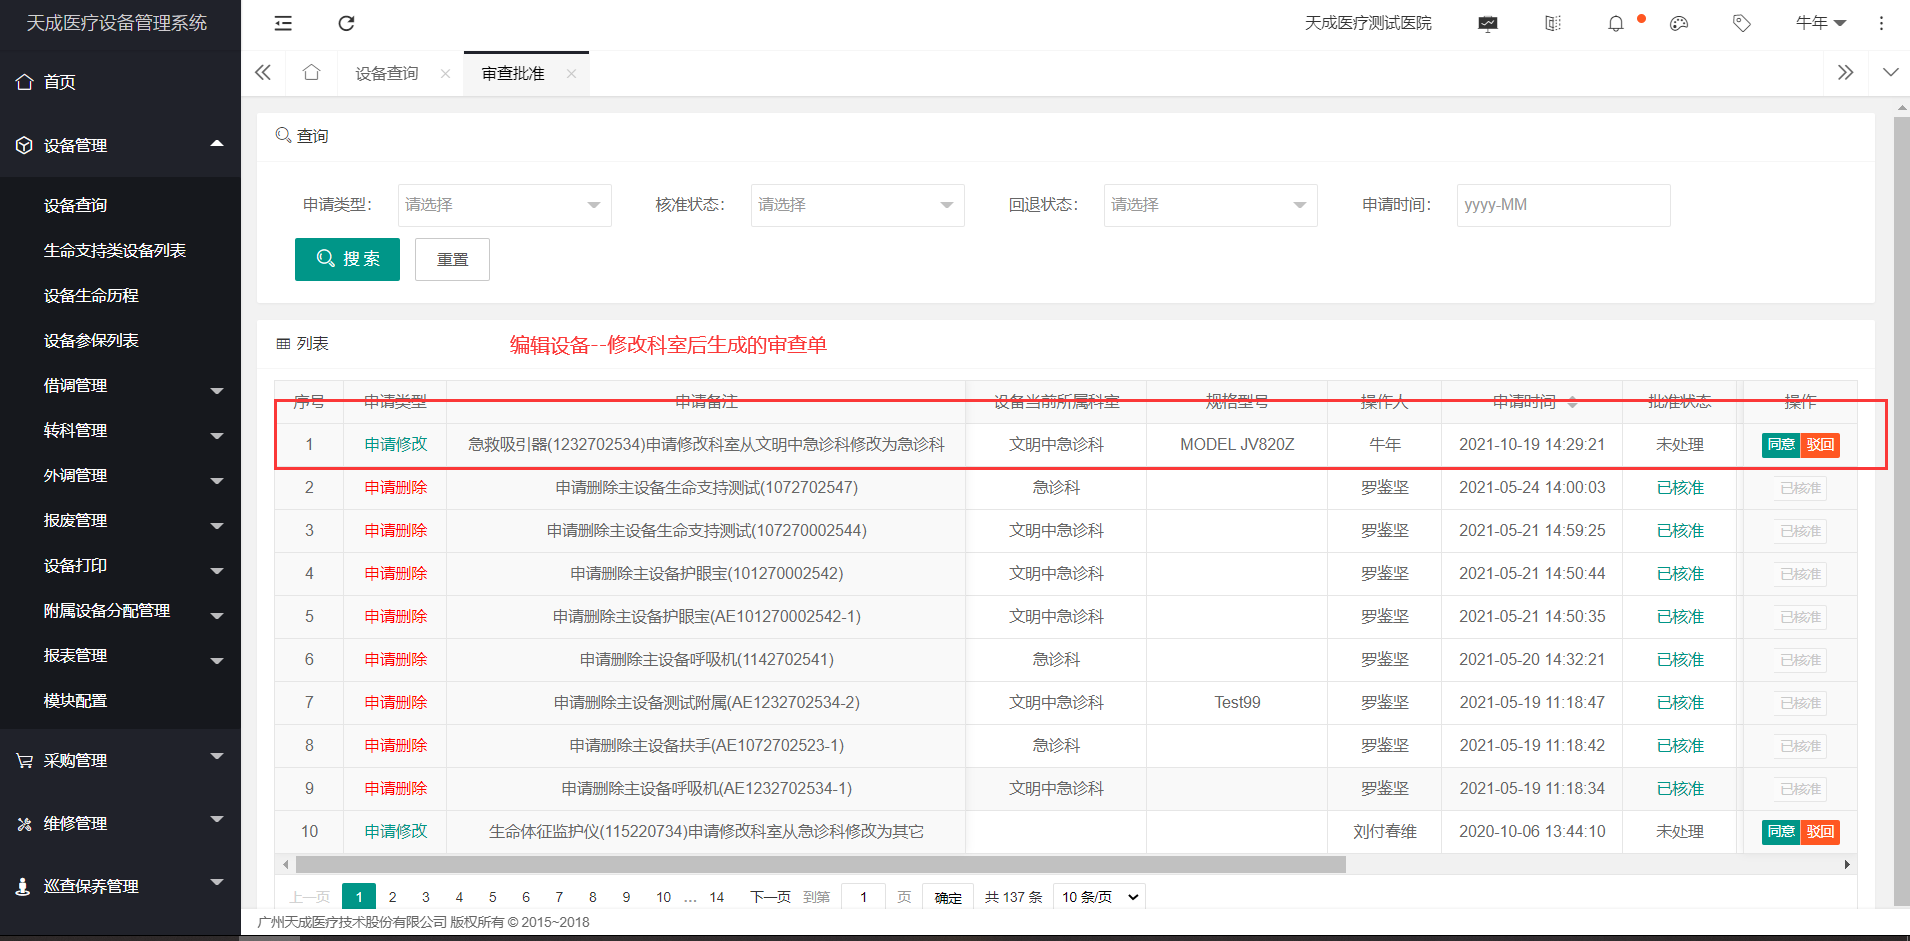The height and width of the screenshot is (941, 1910).
Task: Go to page 2 in pagination
Action: (x=392, y=897)
